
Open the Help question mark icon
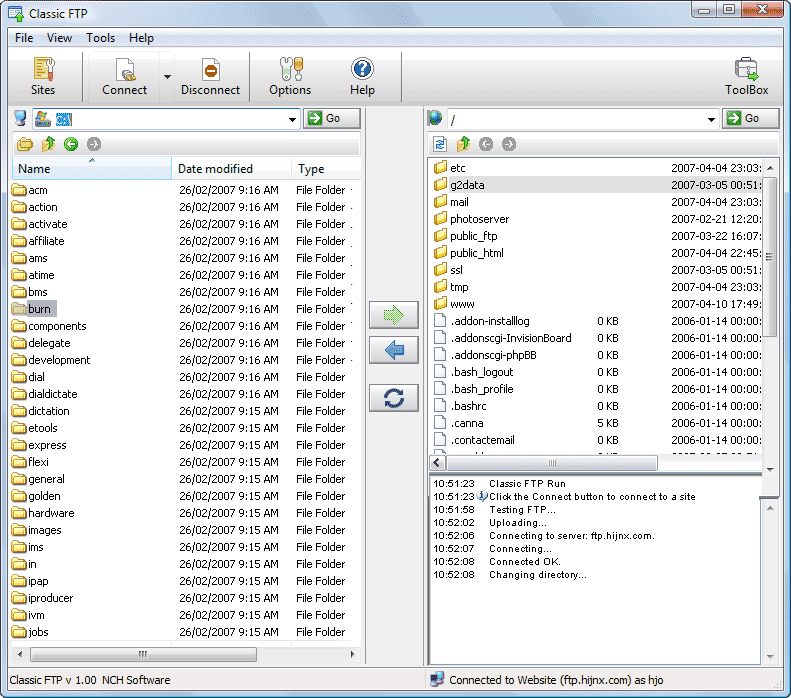pos(362,70)
